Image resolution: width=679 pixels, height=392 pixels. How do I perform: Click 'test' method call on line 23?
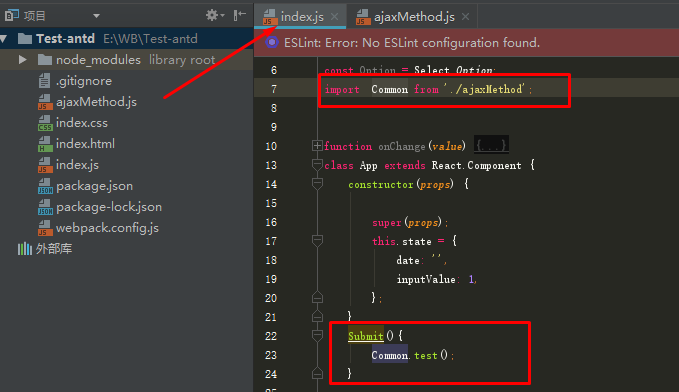coord(426,355)
